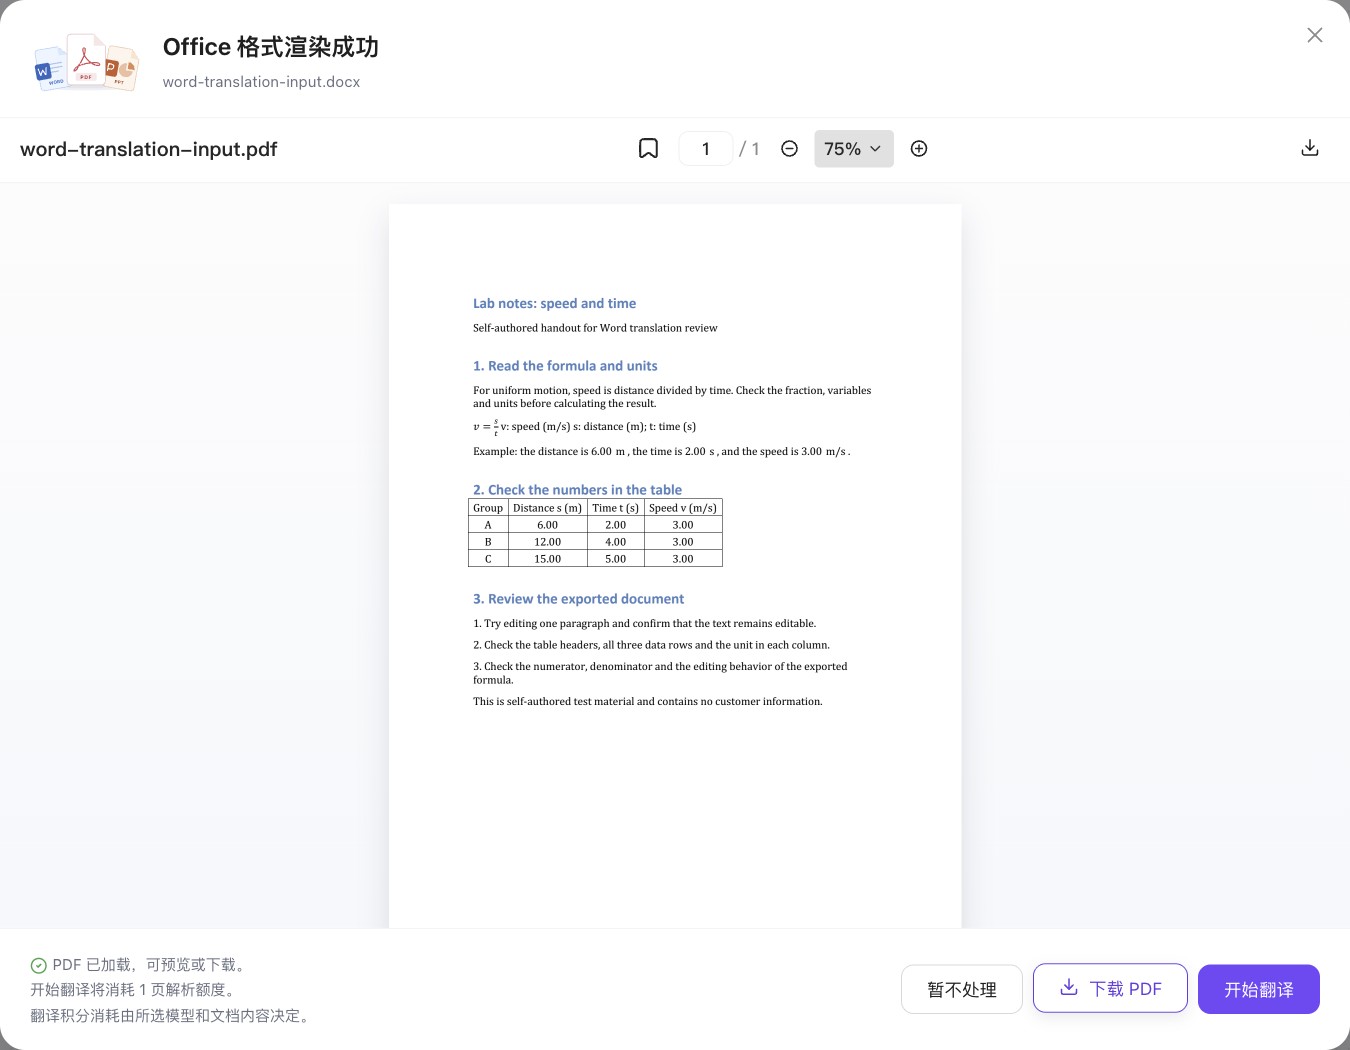Click the 开始翻译 button
The width and height of the screenshot is (1350, 1050).
(x=1259, y=990)
